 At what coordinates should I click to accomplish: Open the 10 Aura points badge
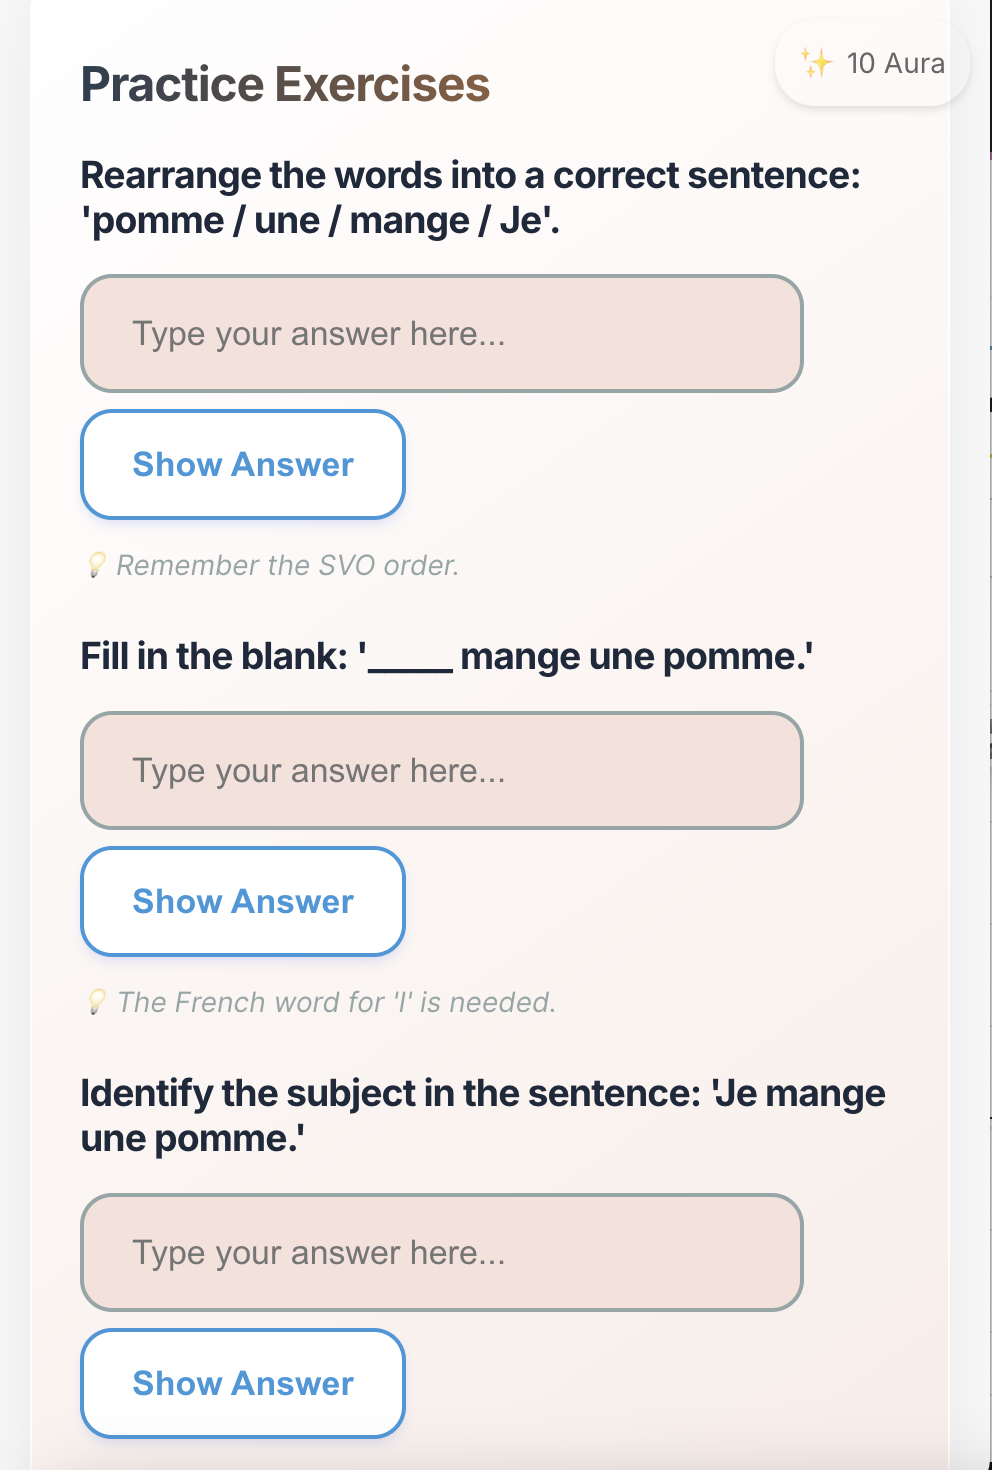point(872,64)
